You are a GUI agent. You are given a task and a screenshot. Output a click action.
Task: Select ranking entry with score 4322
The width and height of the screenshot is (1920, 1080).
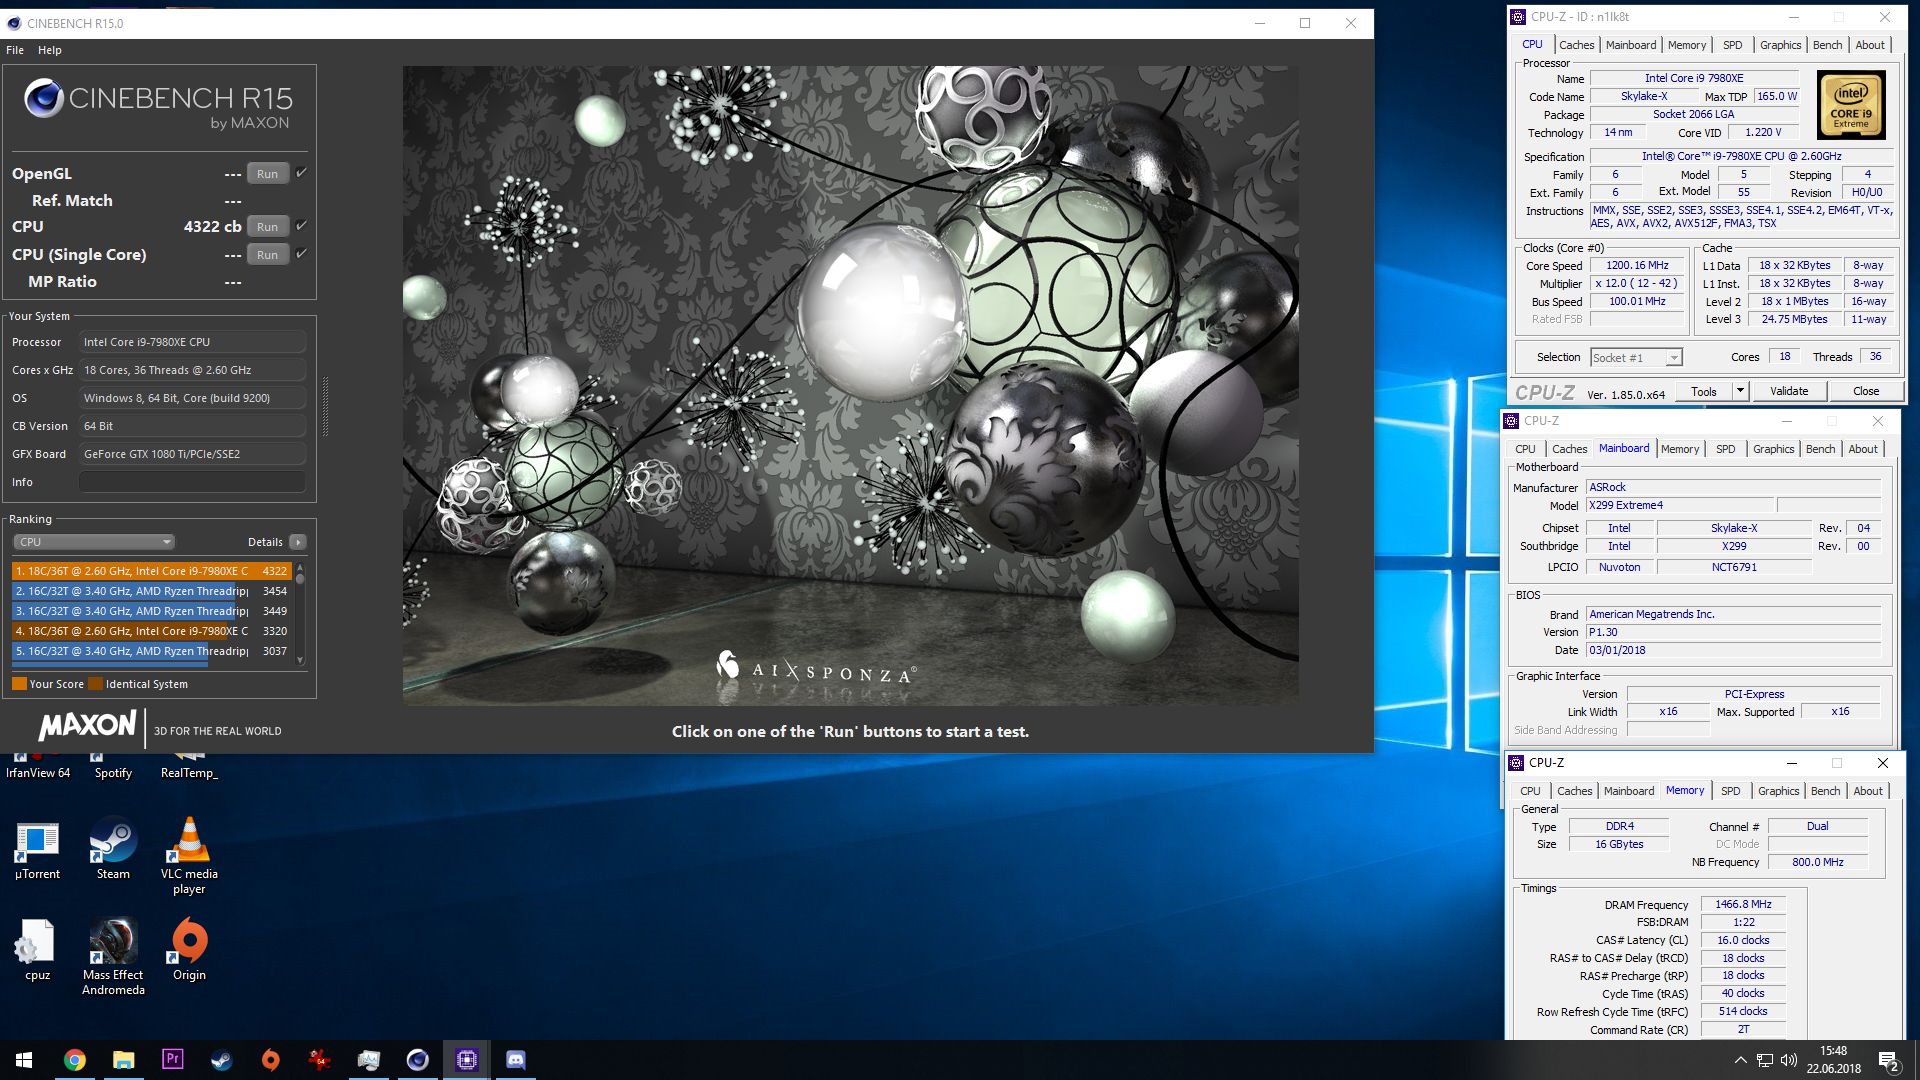[152, 571]
